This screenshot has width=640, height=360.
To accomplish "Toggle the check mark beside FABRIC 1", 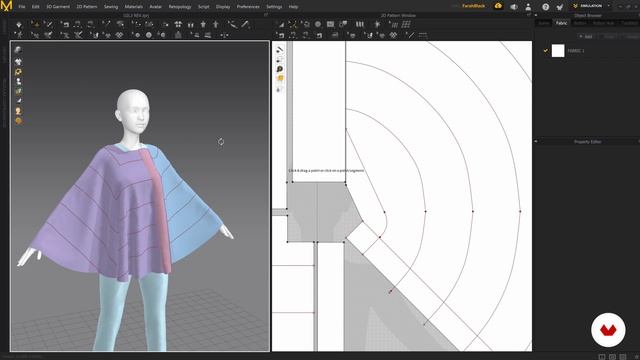I will (x=545, y=51).
